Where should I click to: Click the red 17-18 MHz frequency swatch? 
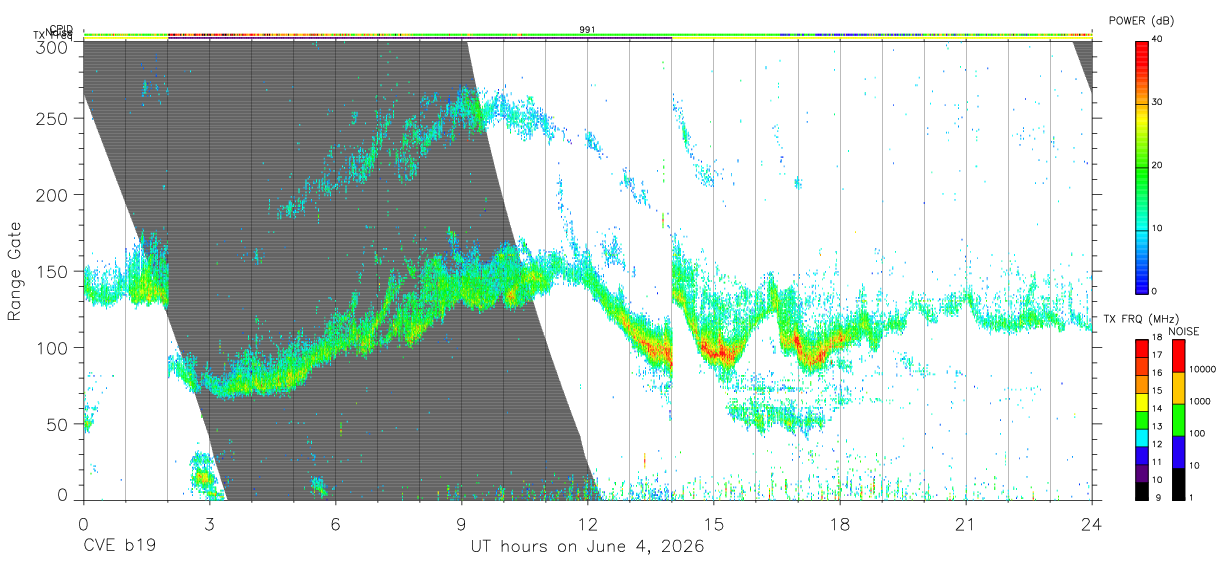[x=1141, y=347]
